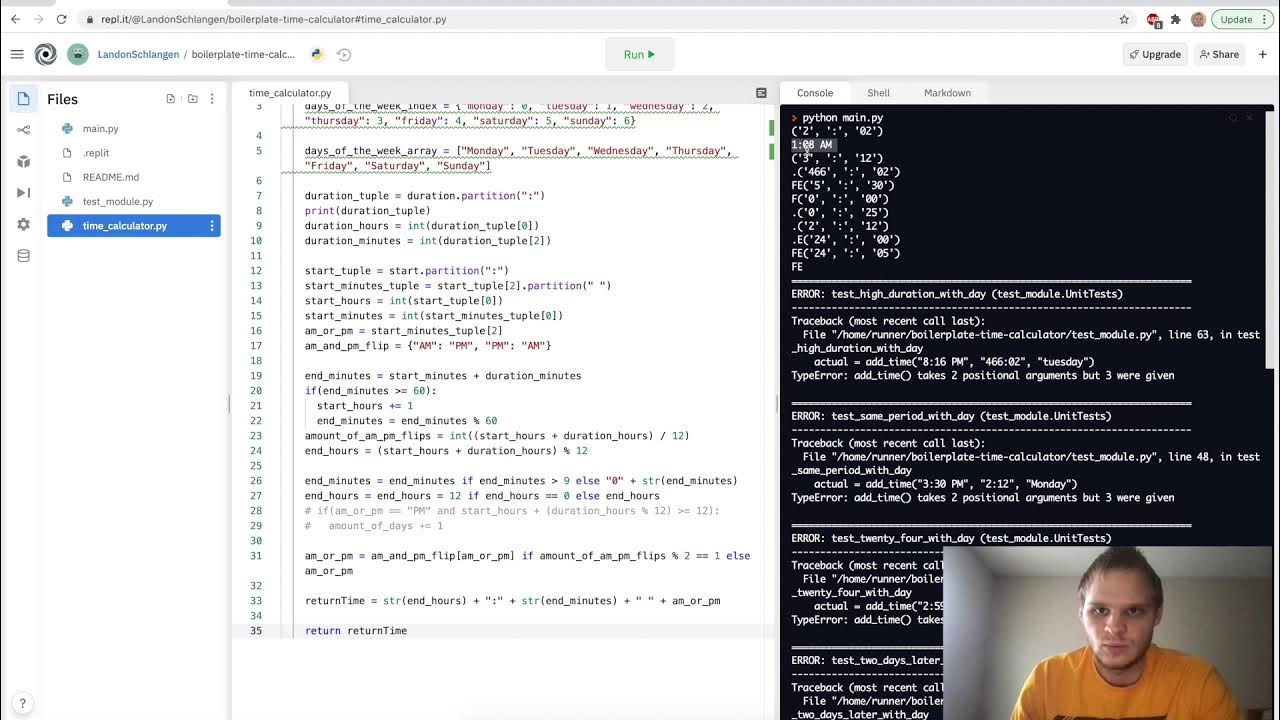The height and width of the screenshot is (720, 1280).
Task: Click ERROR: test_same_period_with_day line
Action: click(951, 416)
